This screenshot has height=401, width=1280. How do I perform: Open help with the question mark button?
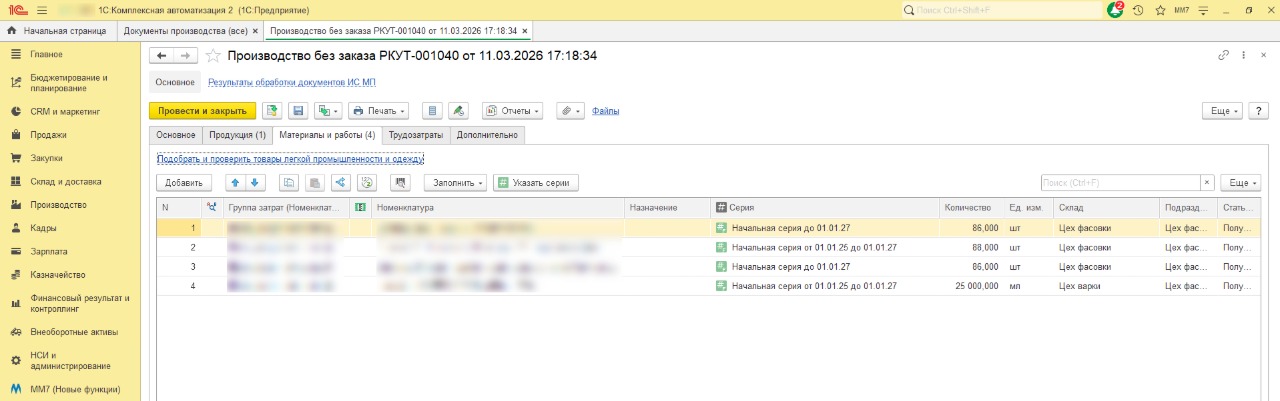pyautogui.click(x=1258, y=110)
